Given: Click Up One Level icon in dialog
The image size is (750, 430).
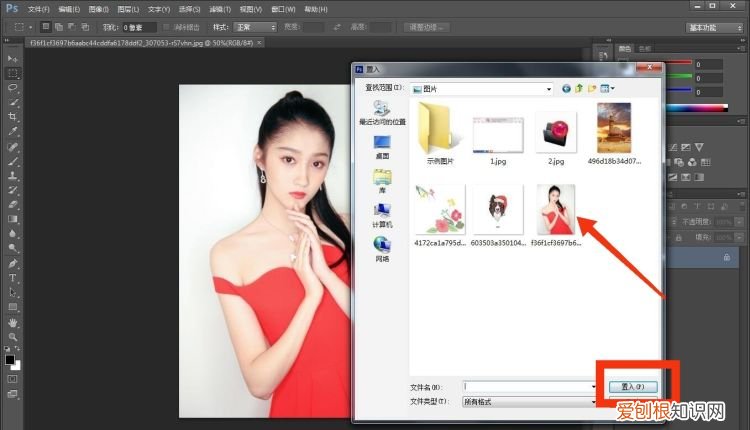Looking at the screenshot, I should click(579, 88).
